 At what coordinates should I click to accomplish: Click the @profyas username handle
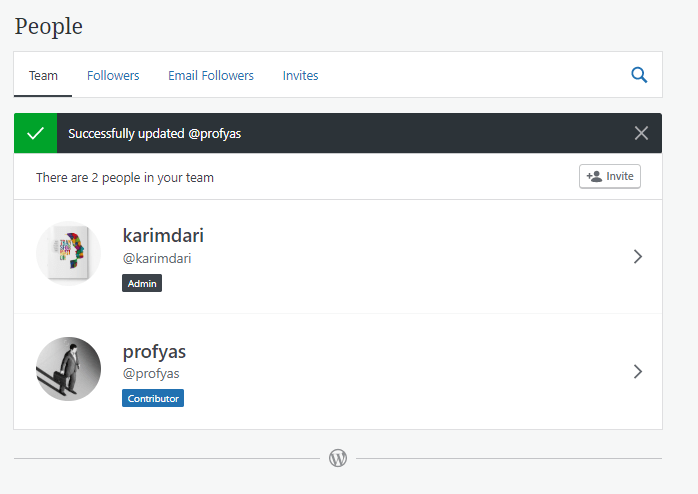pos(151,373)
